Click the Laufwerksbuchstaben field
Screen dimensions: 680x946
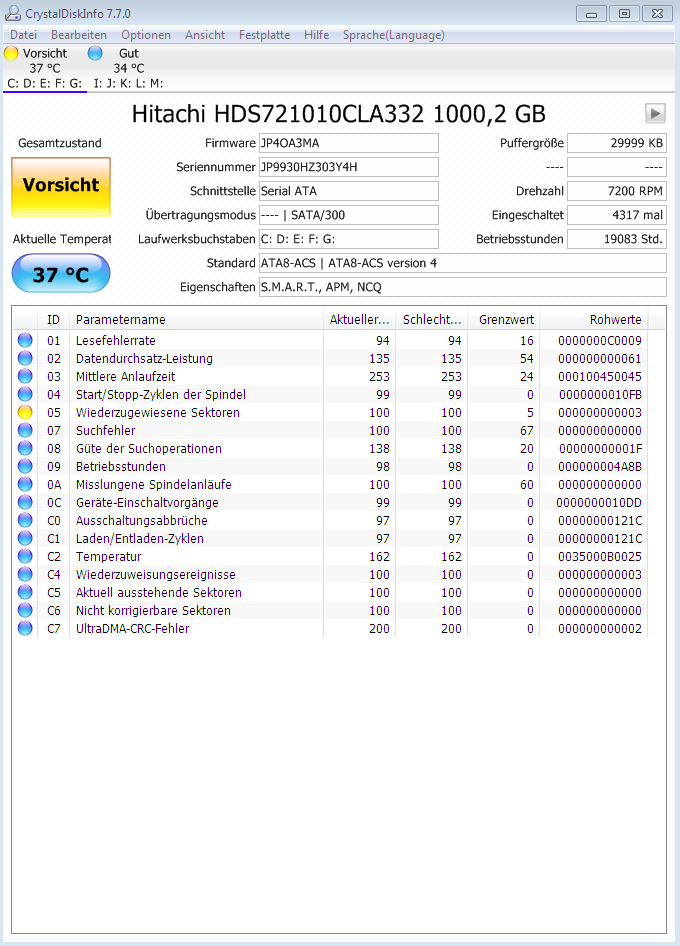point(349,239)
